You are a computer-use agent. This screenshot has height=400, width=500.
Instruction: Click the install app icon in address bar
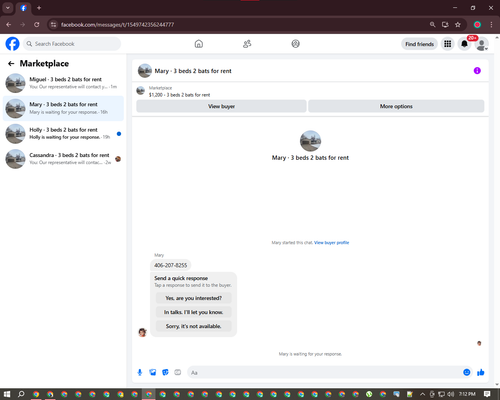445,25
